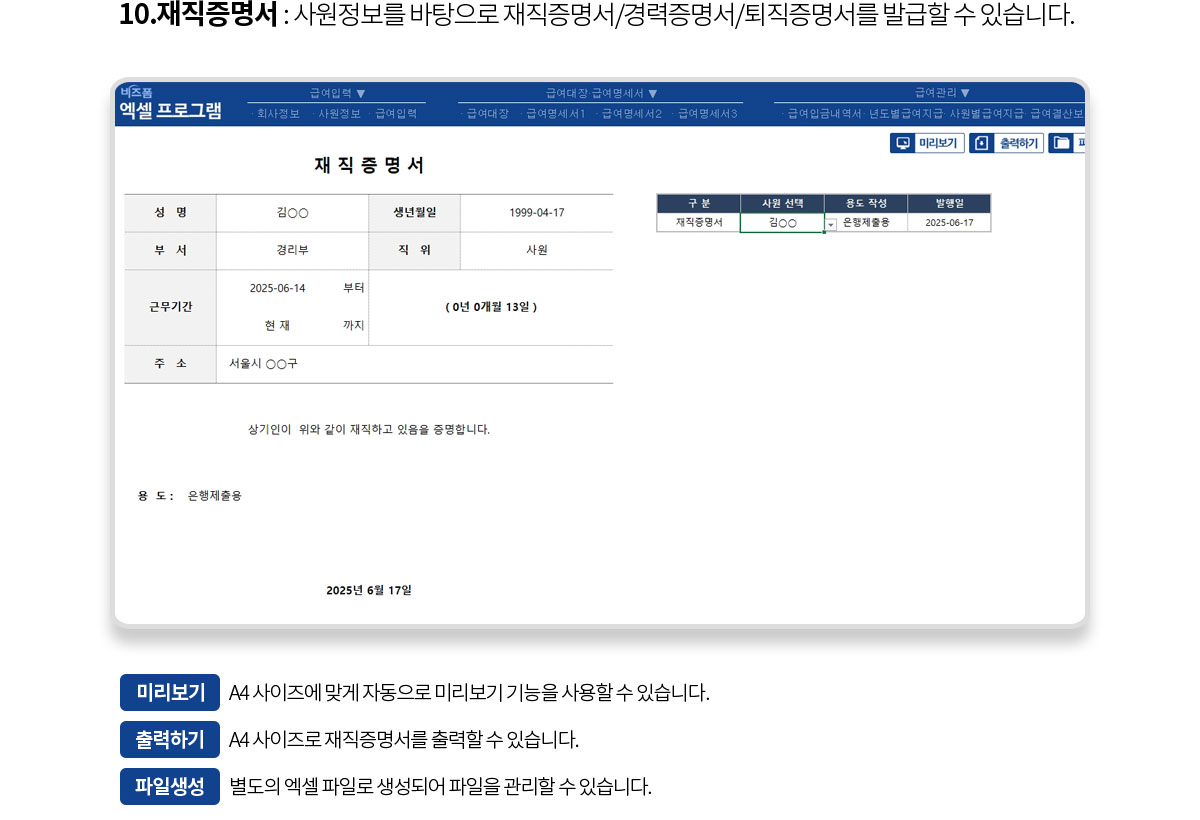This screenshot has width=1200, height=820.
Task: Open the 급여대장 menu item
Action: pyautogui.click(x=487, y=114)
